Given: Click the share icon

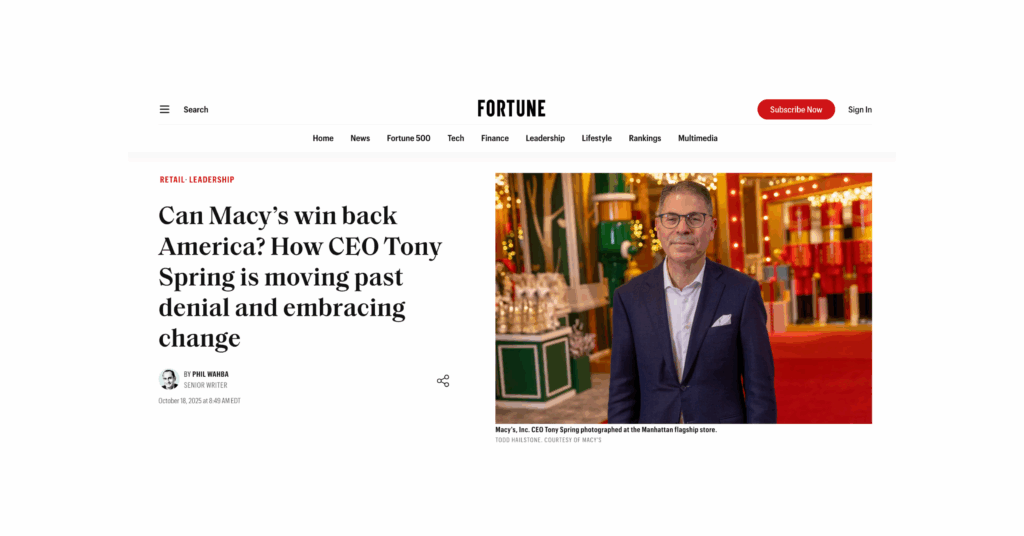Looking at the screenshot, I should tap(443, 381).
